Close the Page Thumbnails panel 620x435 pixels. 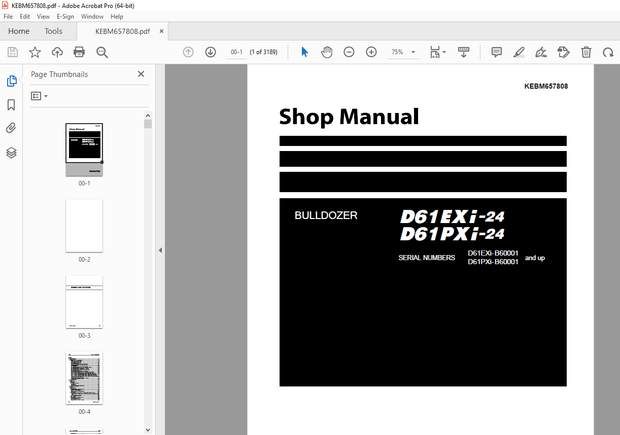tap(141, 74)
